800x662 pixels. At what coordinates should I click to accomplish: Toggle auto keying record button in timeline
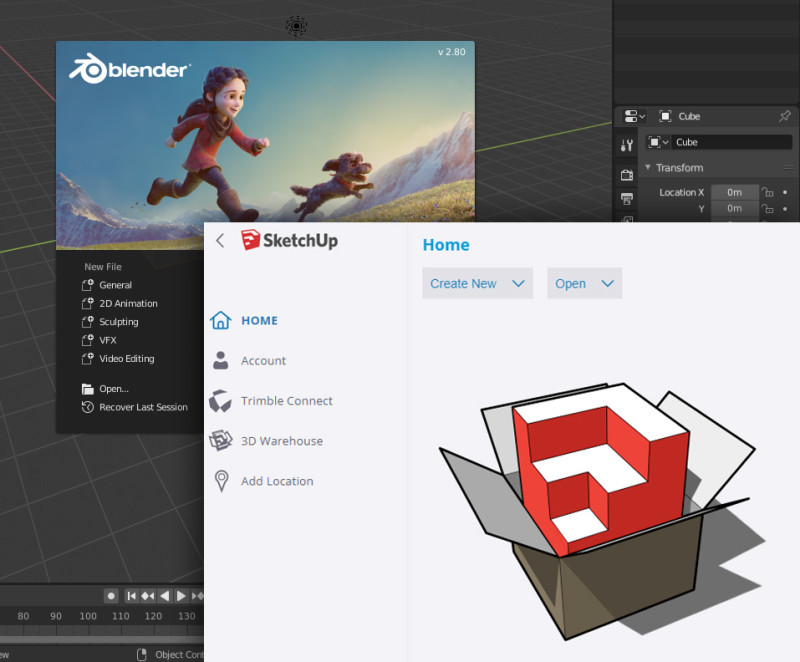tap(111, 596)
